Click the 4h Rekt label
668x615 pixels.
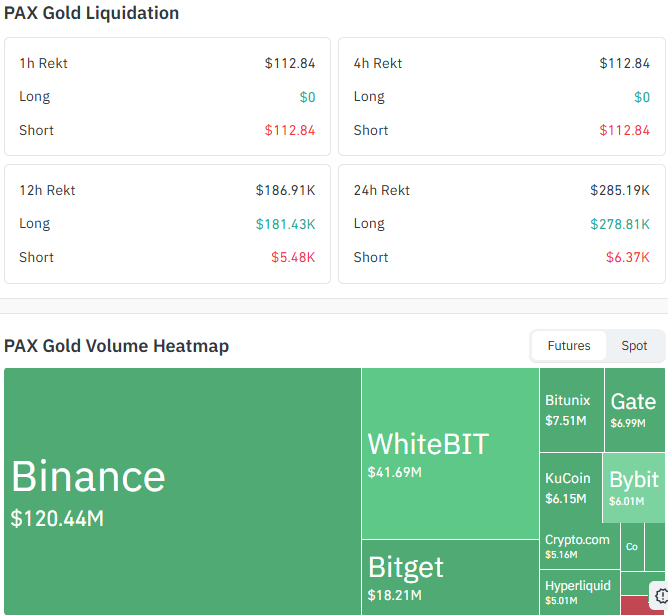click(x=378, y=63)
